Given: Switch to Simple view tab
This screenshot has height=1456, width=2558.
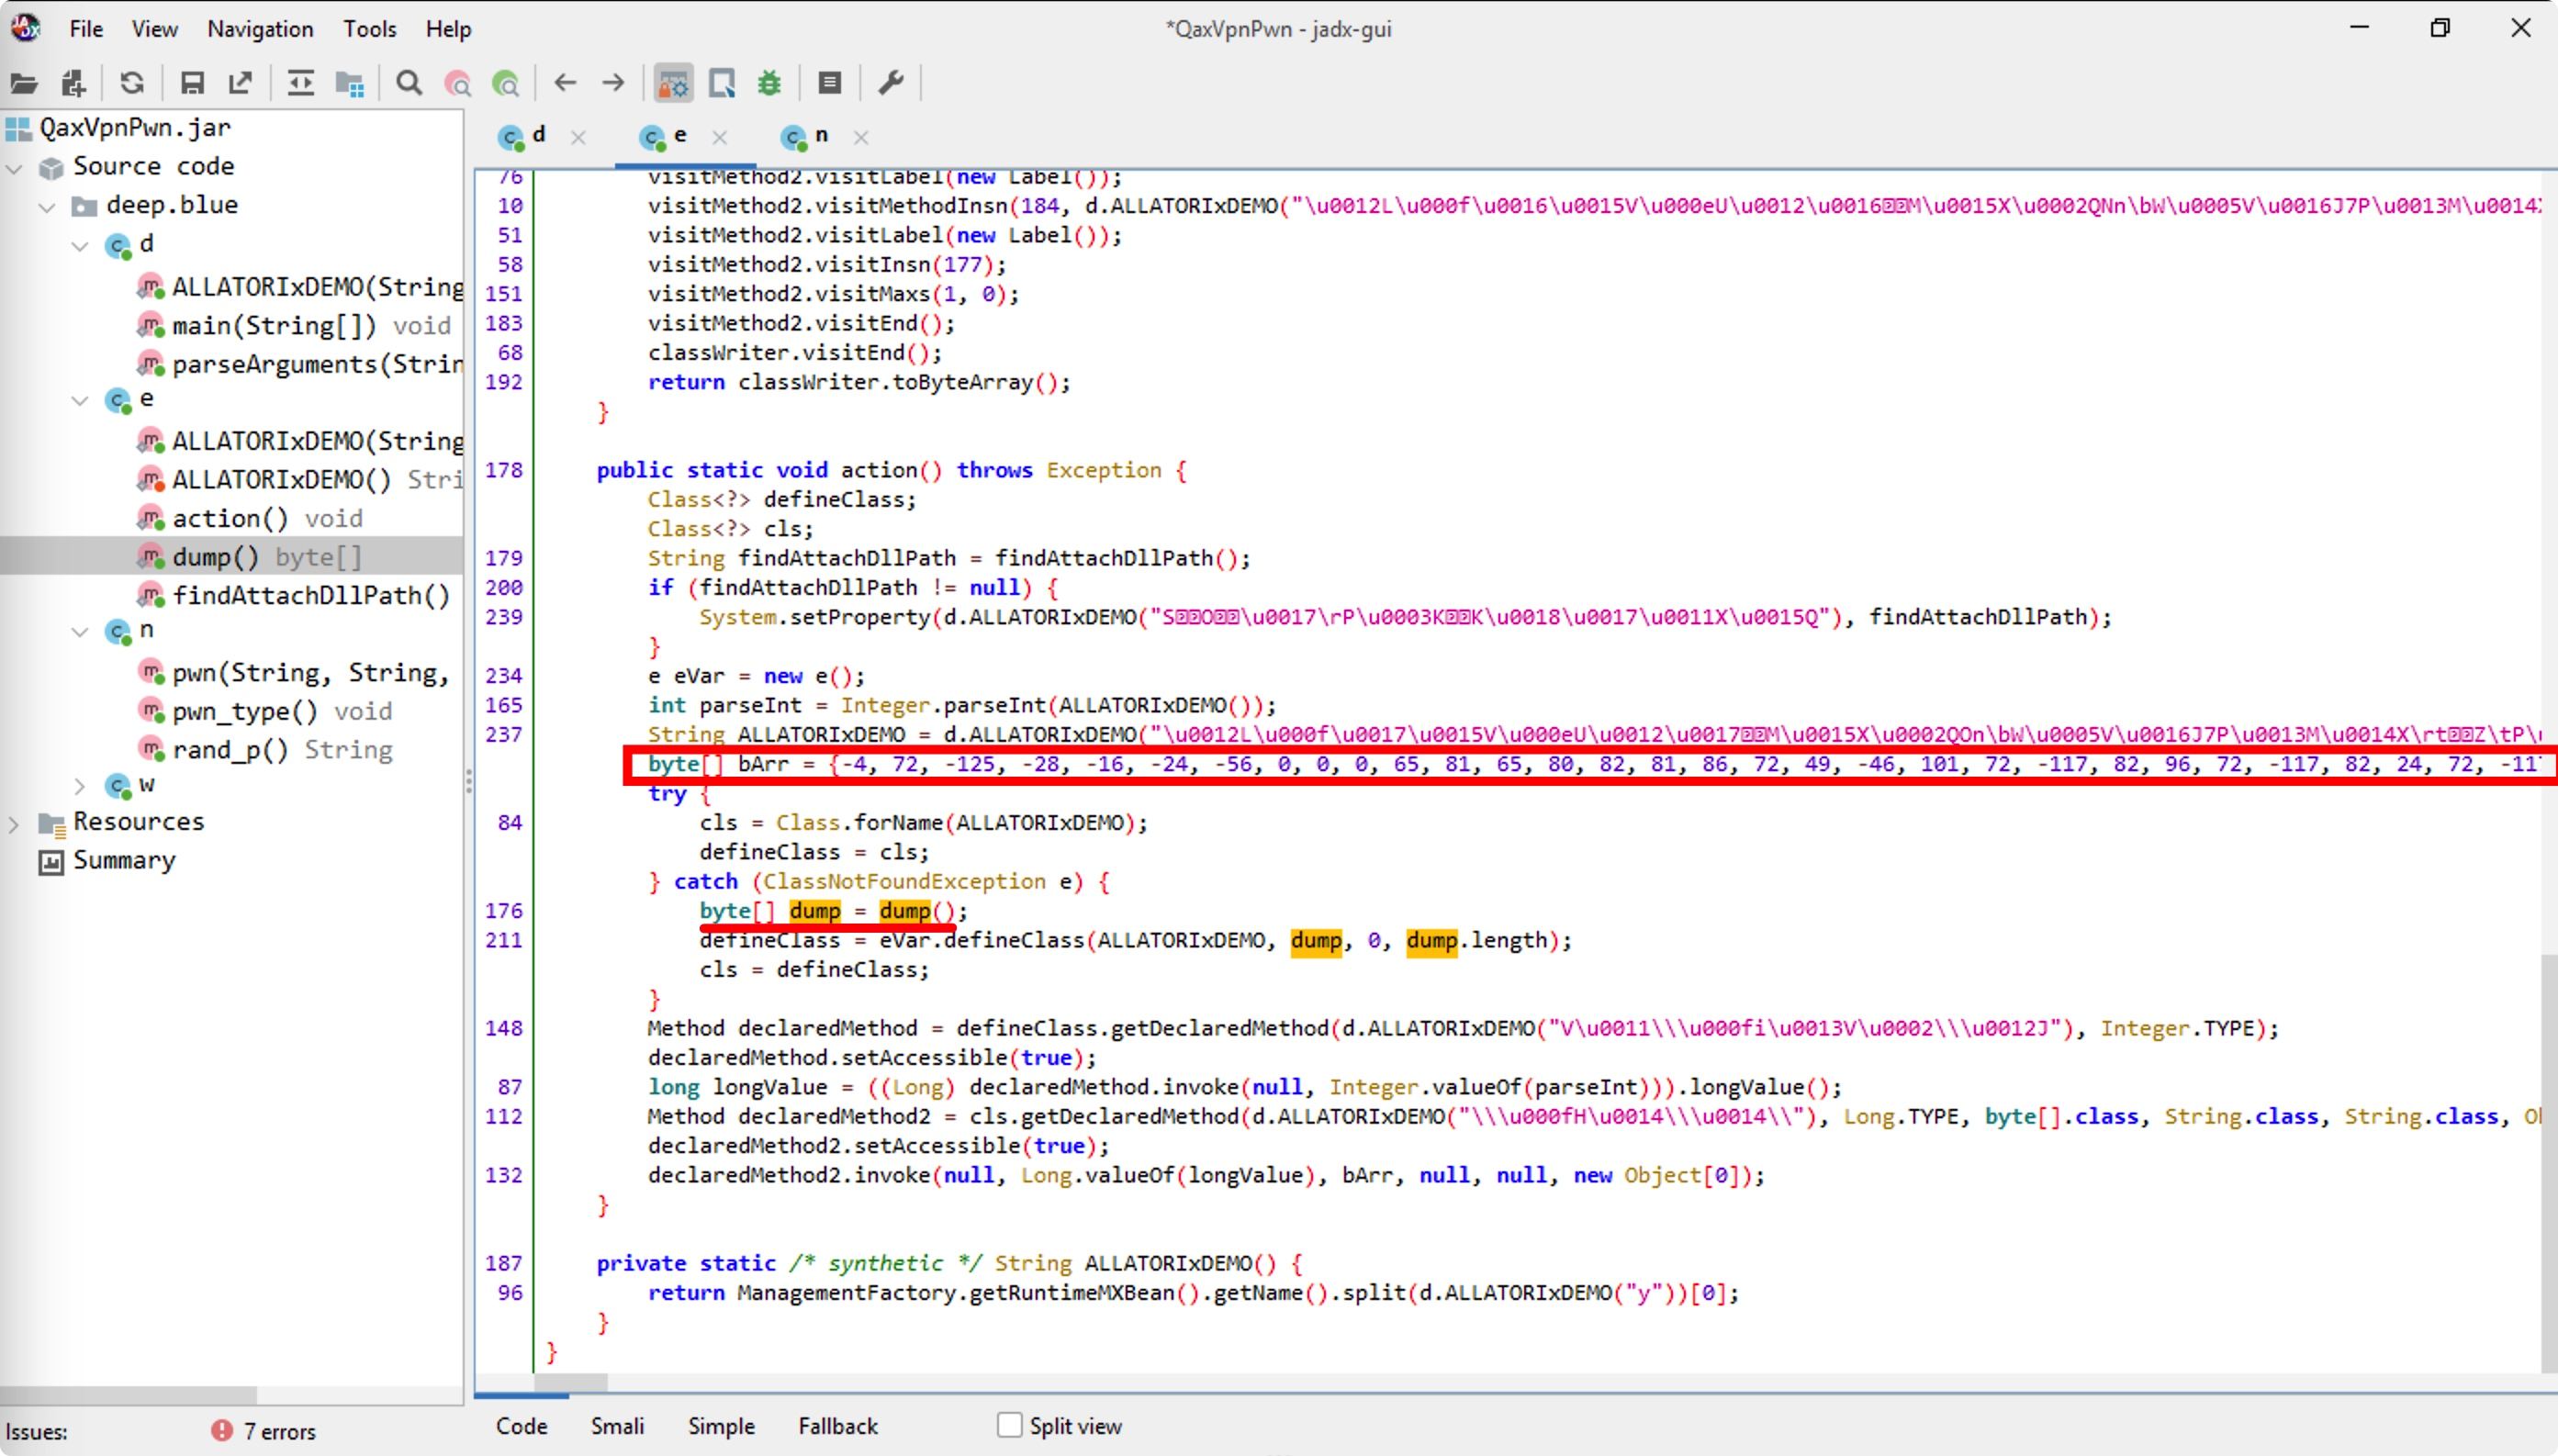Looking at the screenshot, I should pyautogui.click(x=720, y=1426).
